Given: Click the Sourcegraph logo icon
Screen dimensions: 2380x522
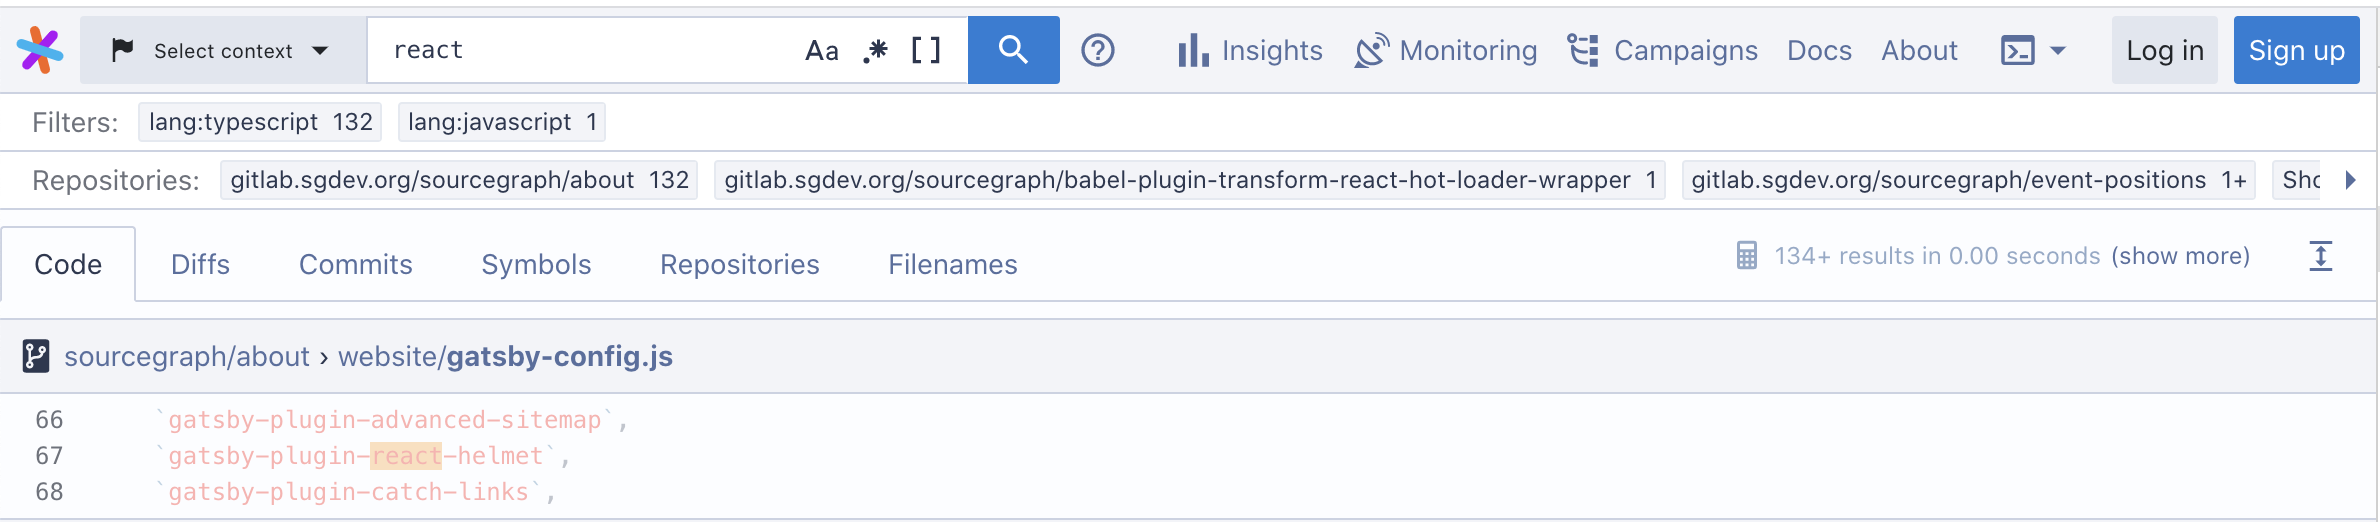Looking at the screenshot, I should coord(40,50).
